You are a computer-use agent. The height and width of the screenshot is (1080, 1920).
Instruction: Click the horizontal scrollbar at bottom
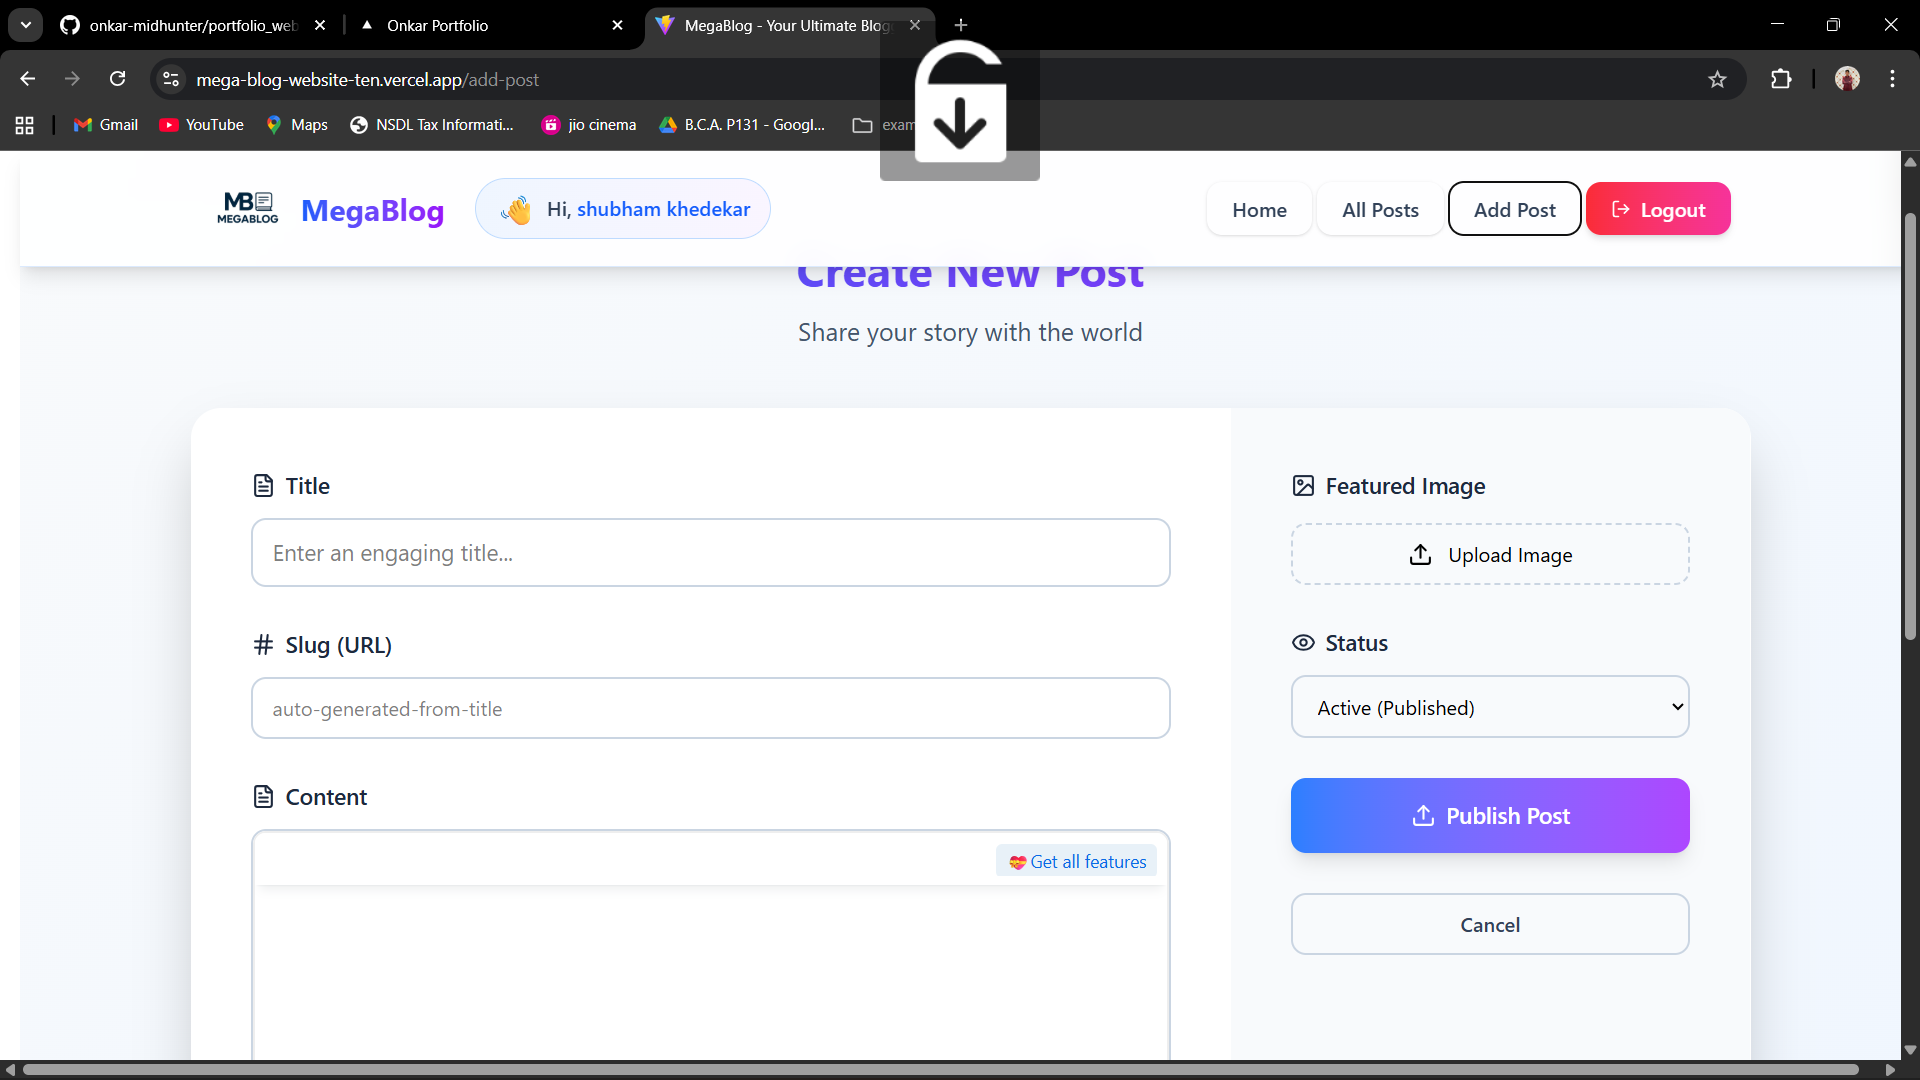click(940, 1069)
